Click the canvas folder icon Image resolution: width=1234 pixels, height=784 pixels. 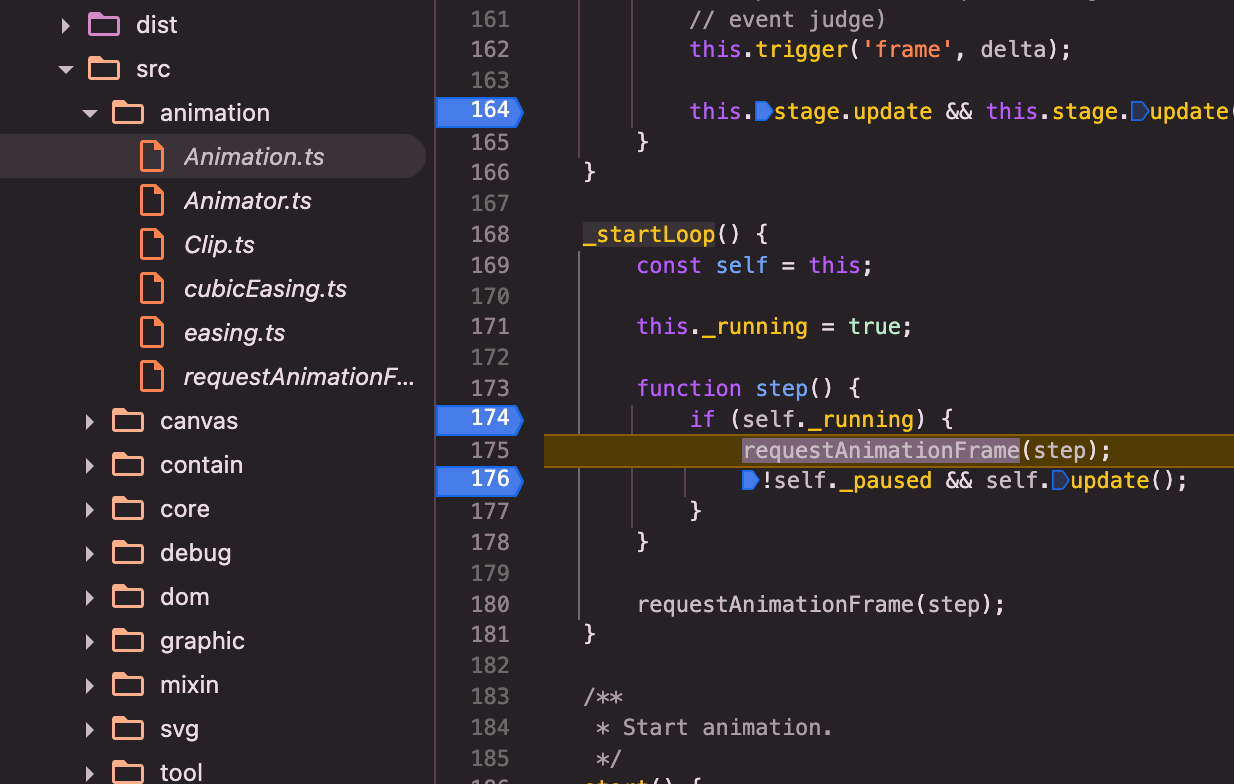[128, 421]
